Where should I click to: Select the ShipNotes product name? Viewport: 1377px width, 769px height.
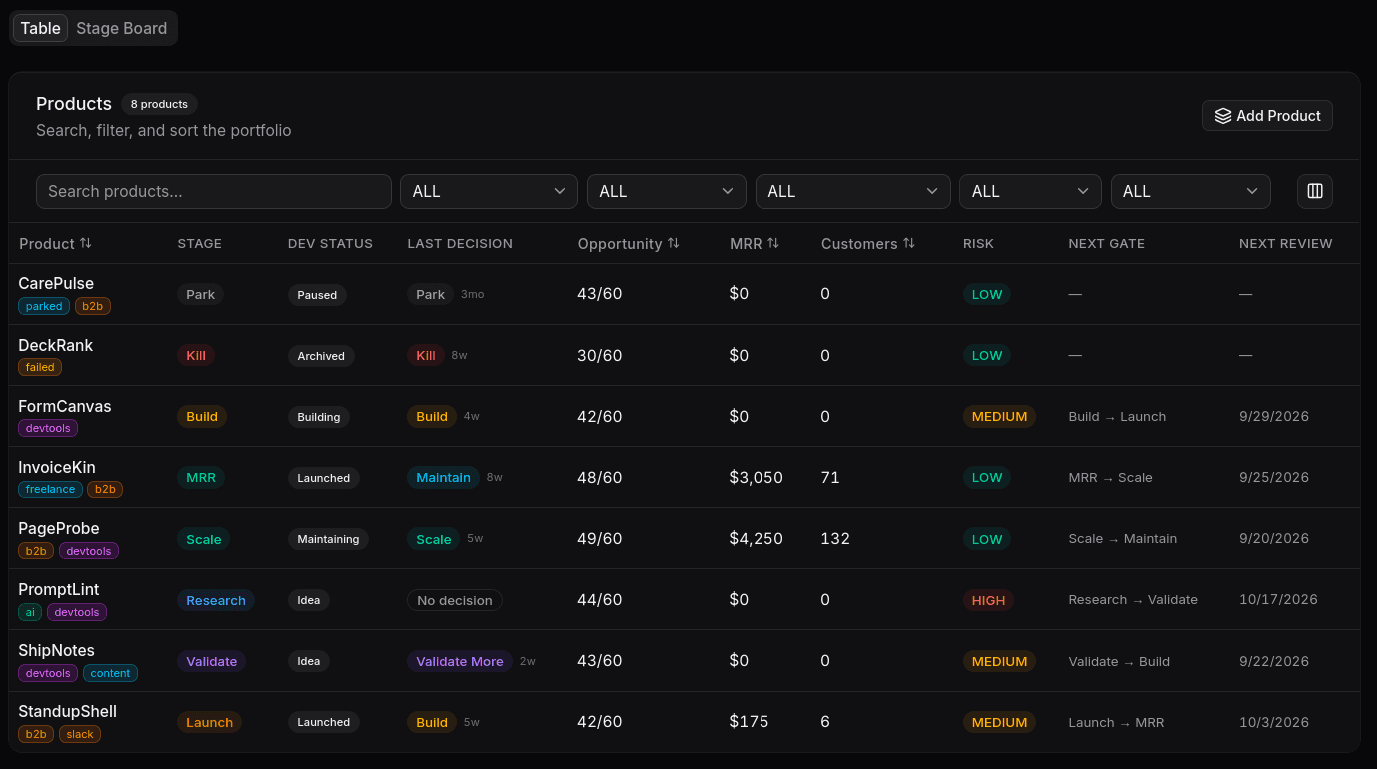(56, 650)
